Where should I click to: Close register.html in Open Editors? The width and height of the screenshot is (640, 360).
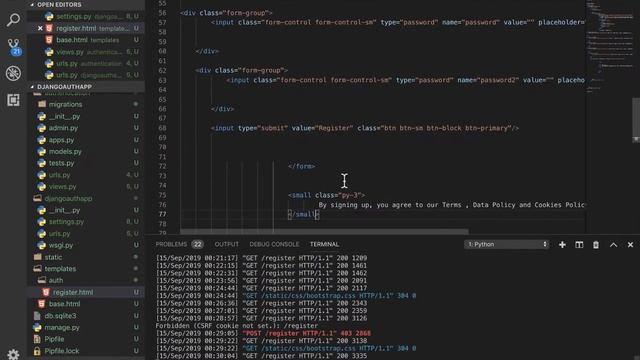click(x=40, y=28)
